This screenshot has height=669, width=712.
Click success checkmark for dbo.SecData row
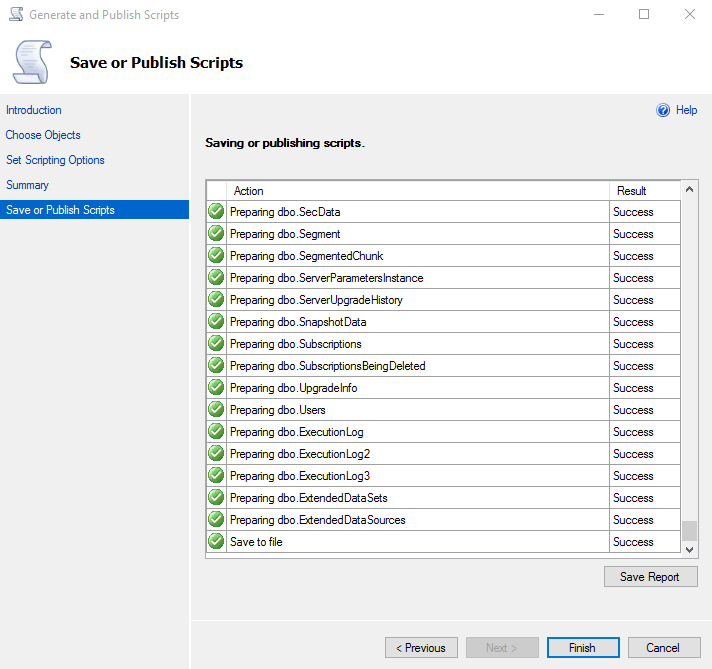point(216,211)
